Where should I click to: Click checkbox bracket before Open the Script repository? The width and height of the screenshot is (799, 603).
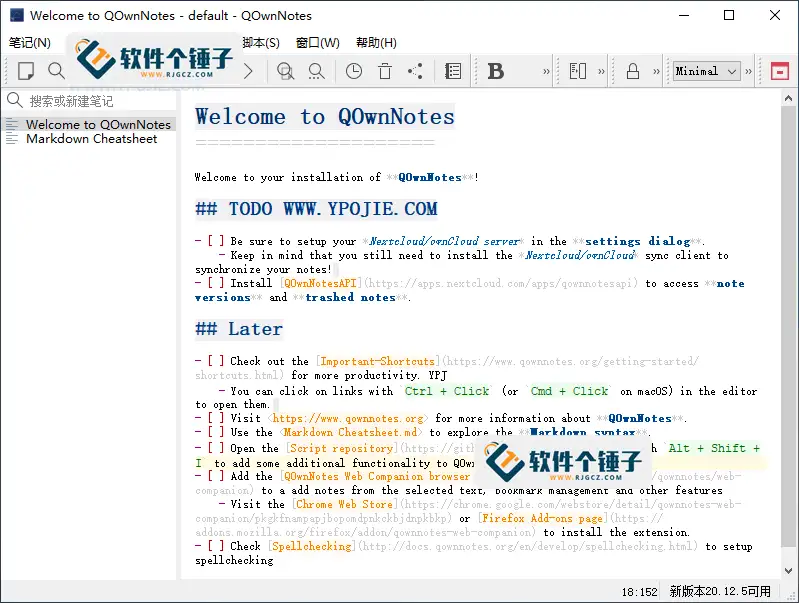(x=215, y=448)
